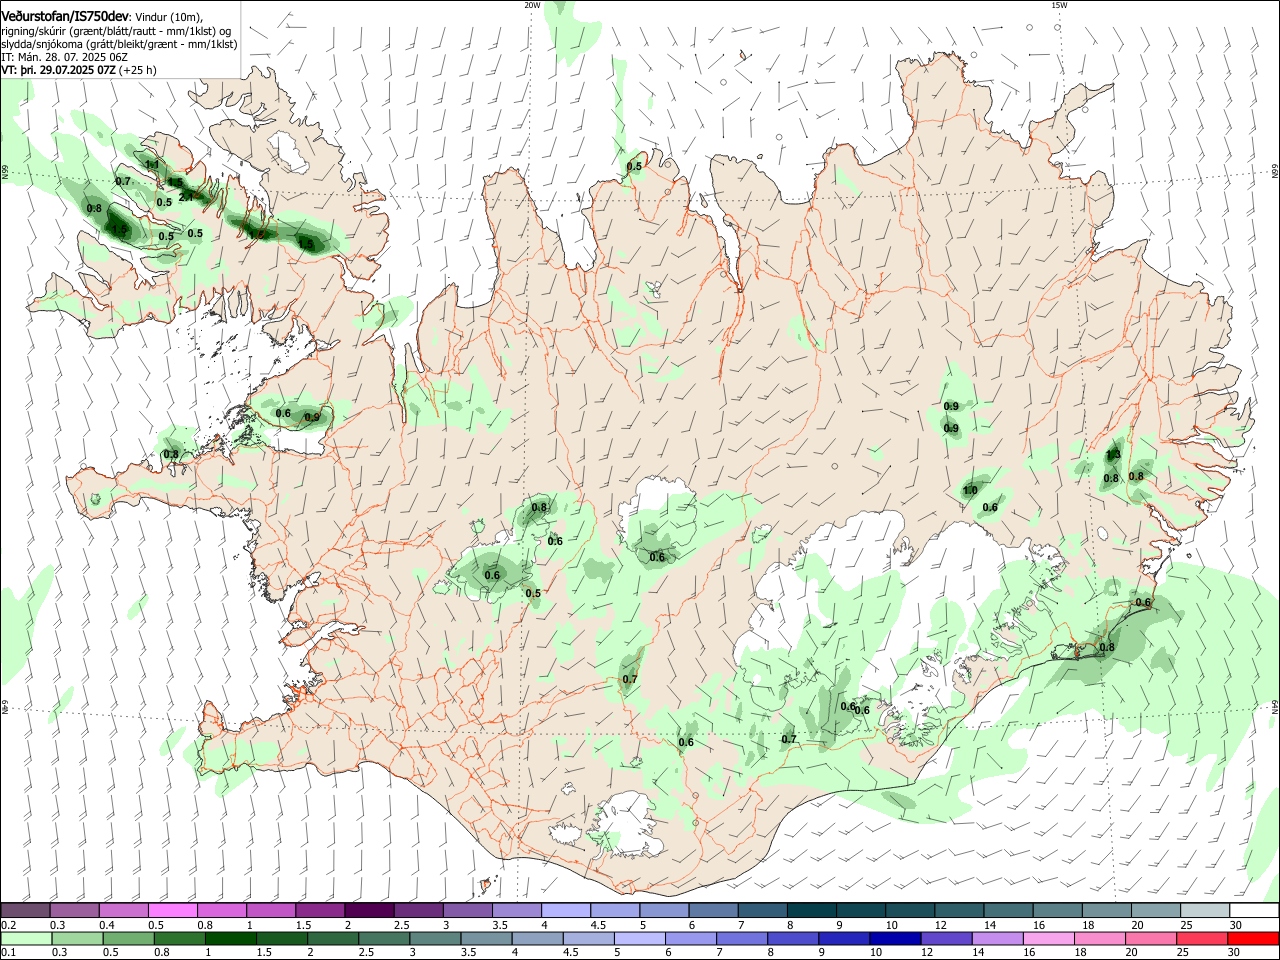This screenshot has height=960, width=1280.
Task: Pick the darkest purple 2–2.5 swatch, upper legend row
Action: pyautogui.click(x=369, y=911)
